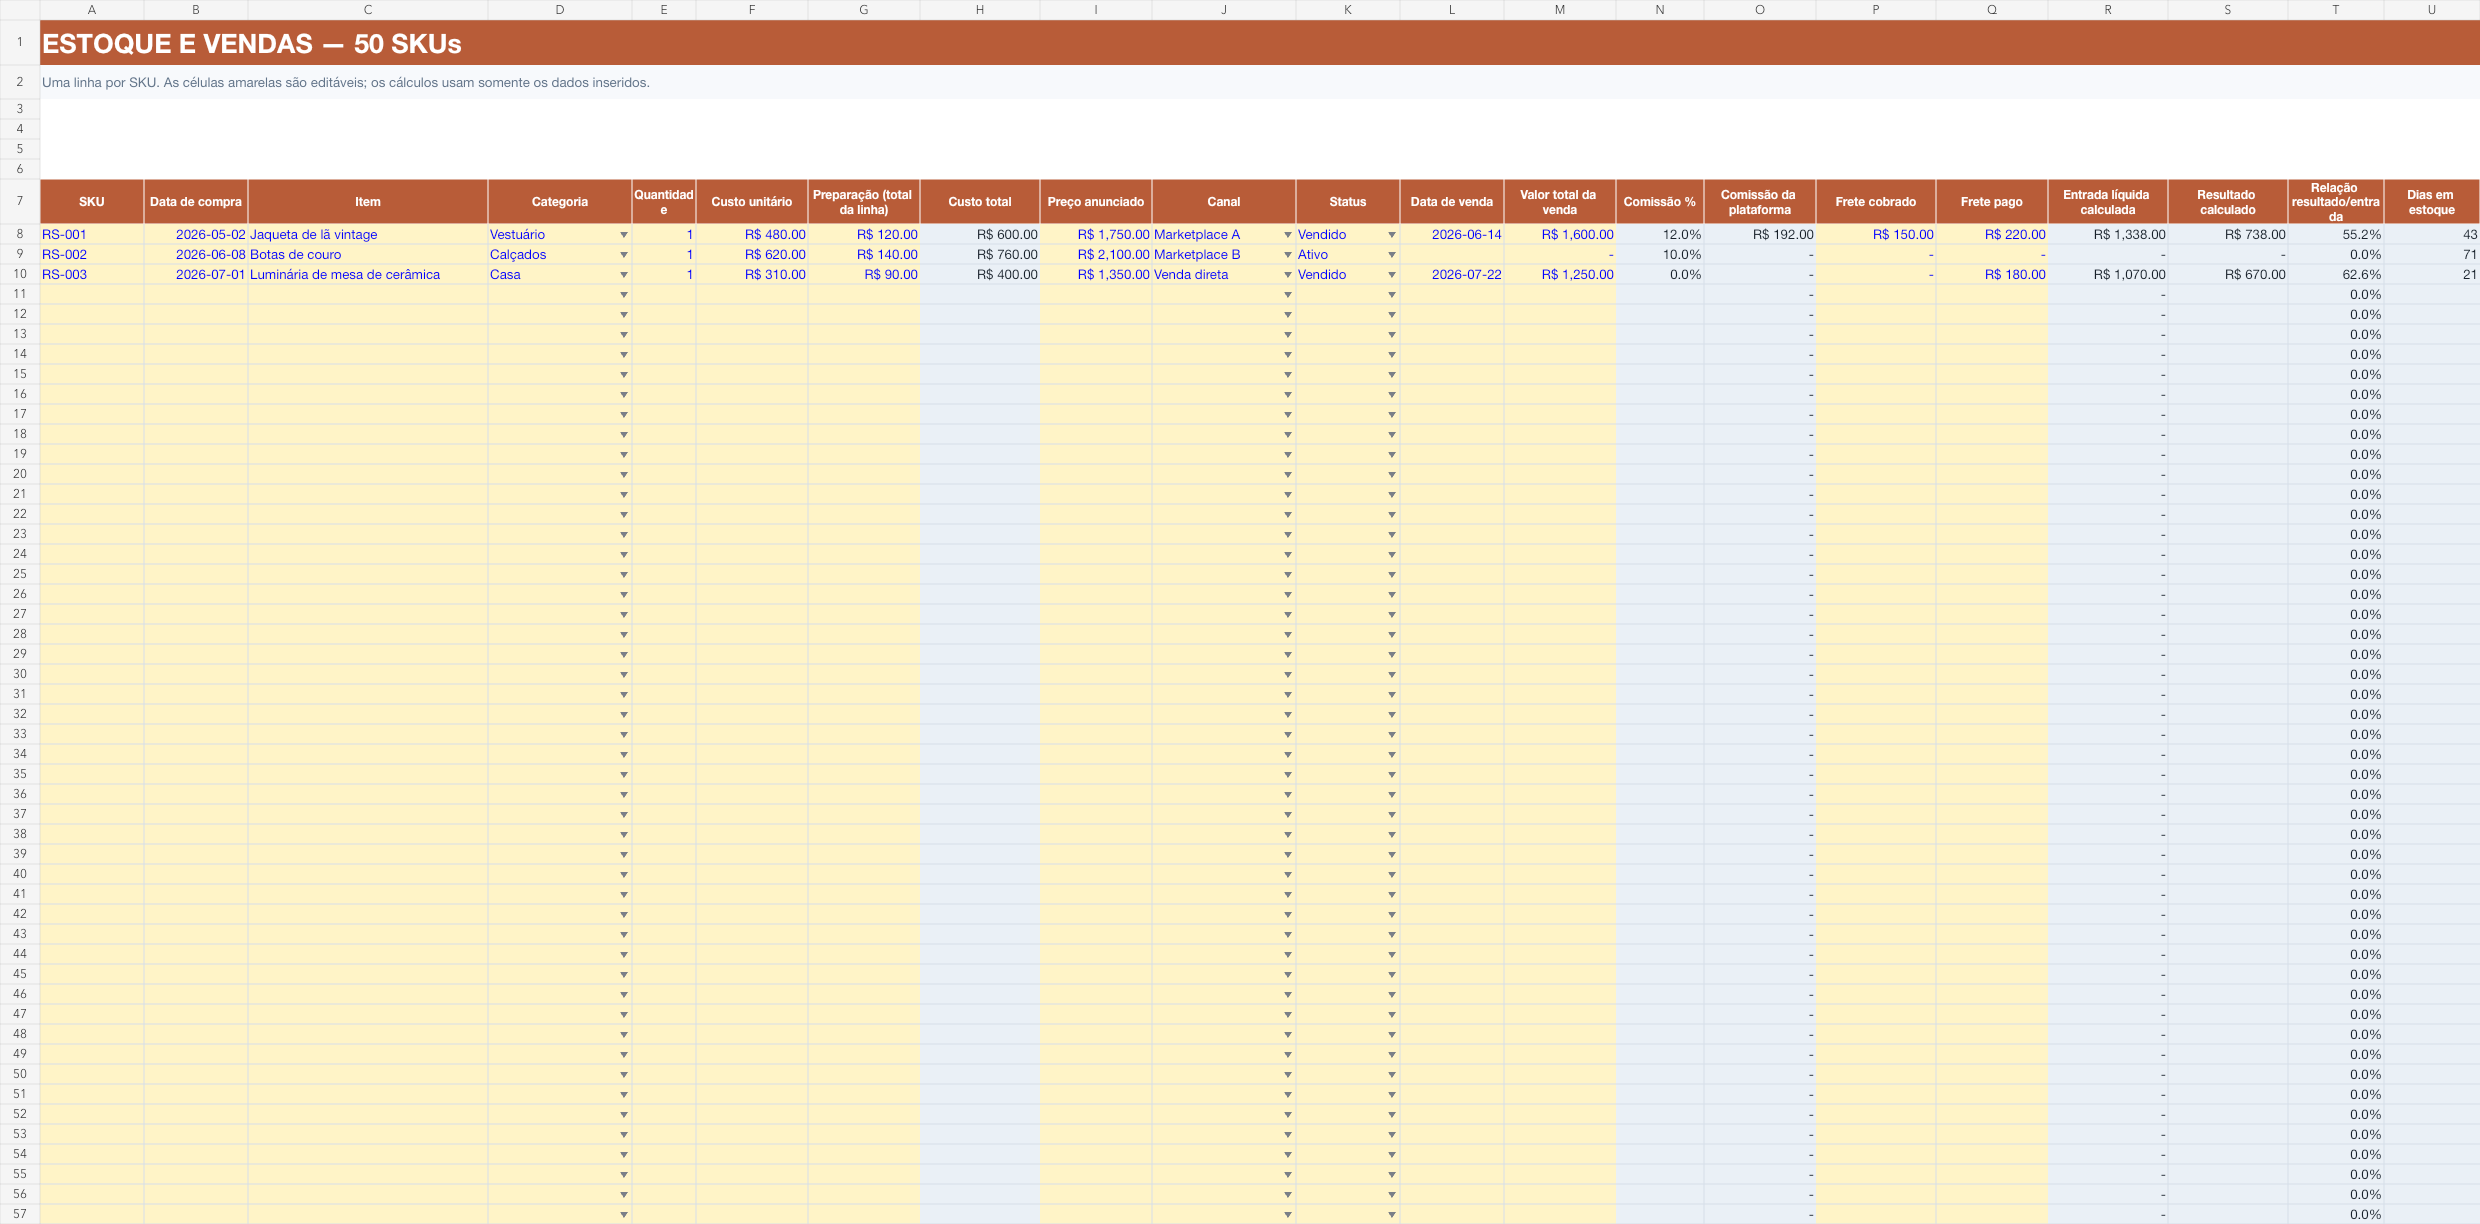Open Canal dropdown in row 8
This screenshot has height=1224, width=2480.
(x=1288, y=235)
